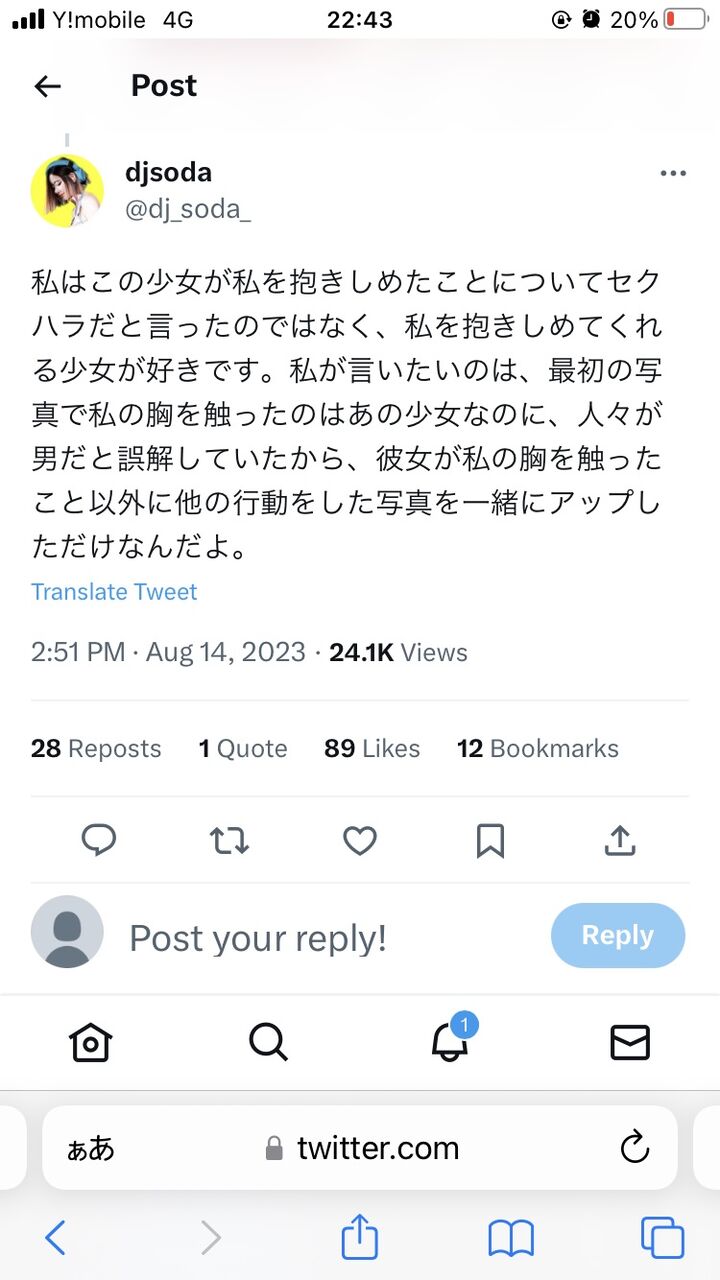
Task: Open the Search tab magnifier
Action: [268, 1043]
